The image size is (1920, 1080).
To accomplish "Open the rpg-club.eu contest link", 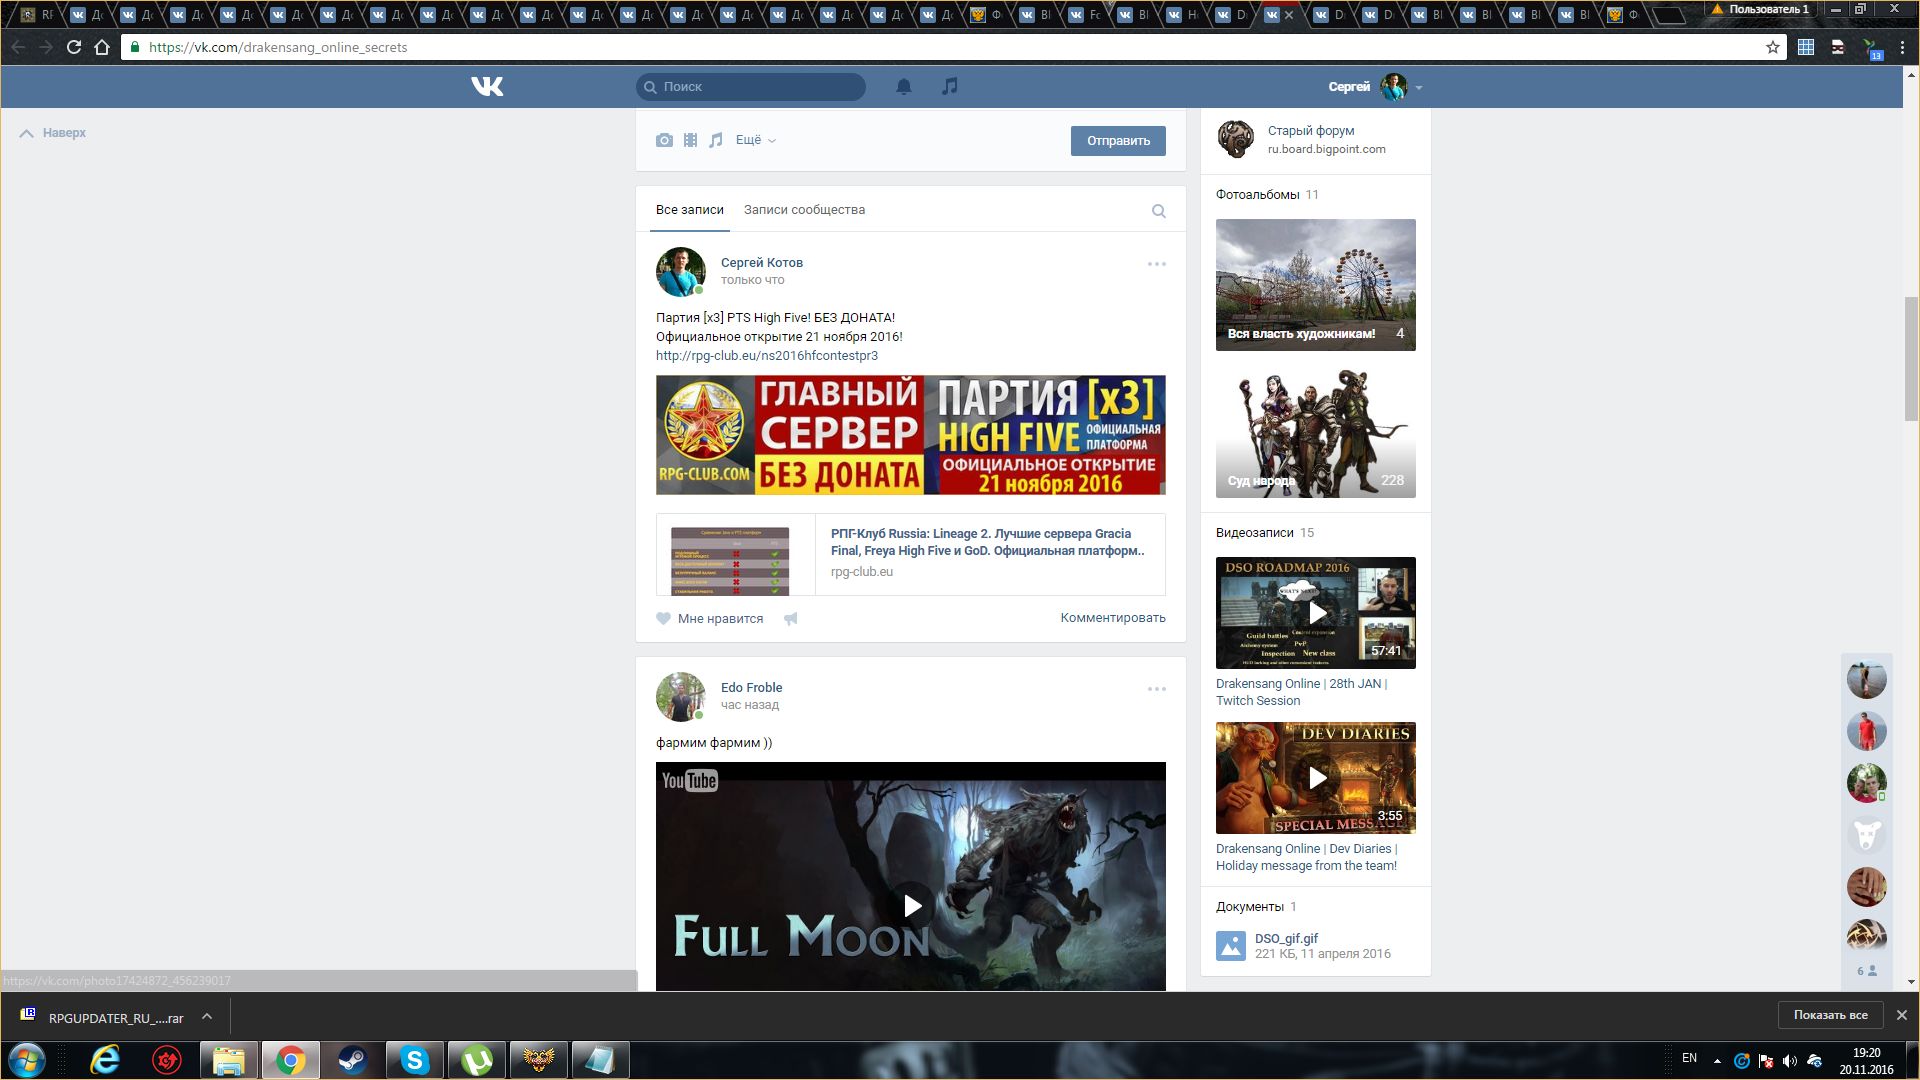I will click(767, 356).
